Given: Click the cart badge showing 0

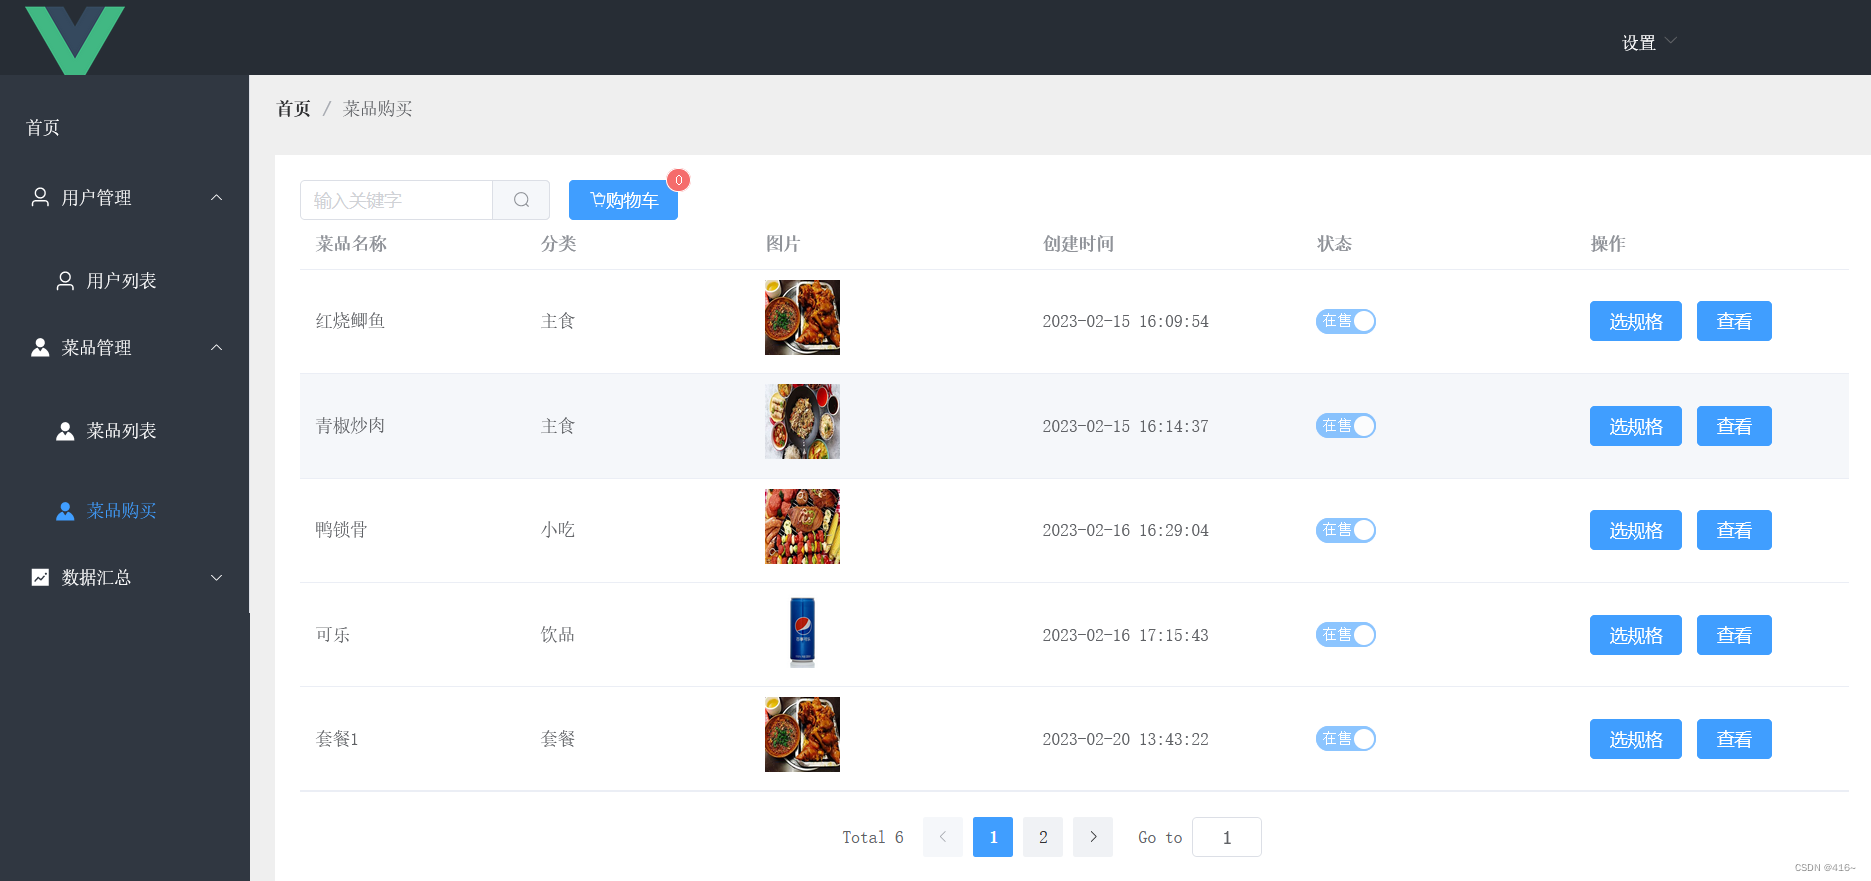Looking at the screenshot, I should (678, 180).
